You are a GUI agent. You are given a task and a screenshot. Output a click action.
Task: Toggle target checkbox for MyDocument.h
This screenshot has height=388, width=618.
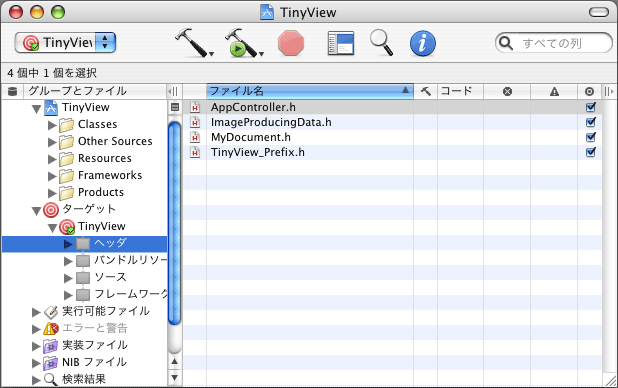click(590, 137)
